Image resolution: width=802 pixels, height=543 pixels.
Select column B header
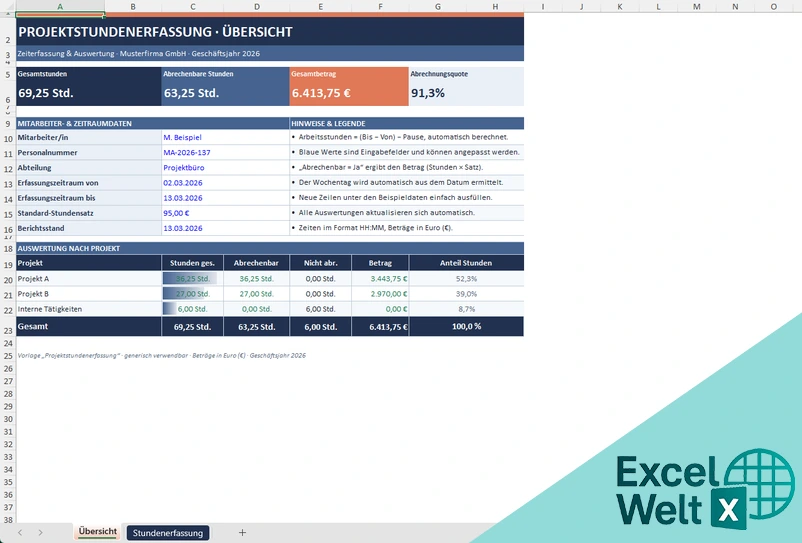[133, 7]
